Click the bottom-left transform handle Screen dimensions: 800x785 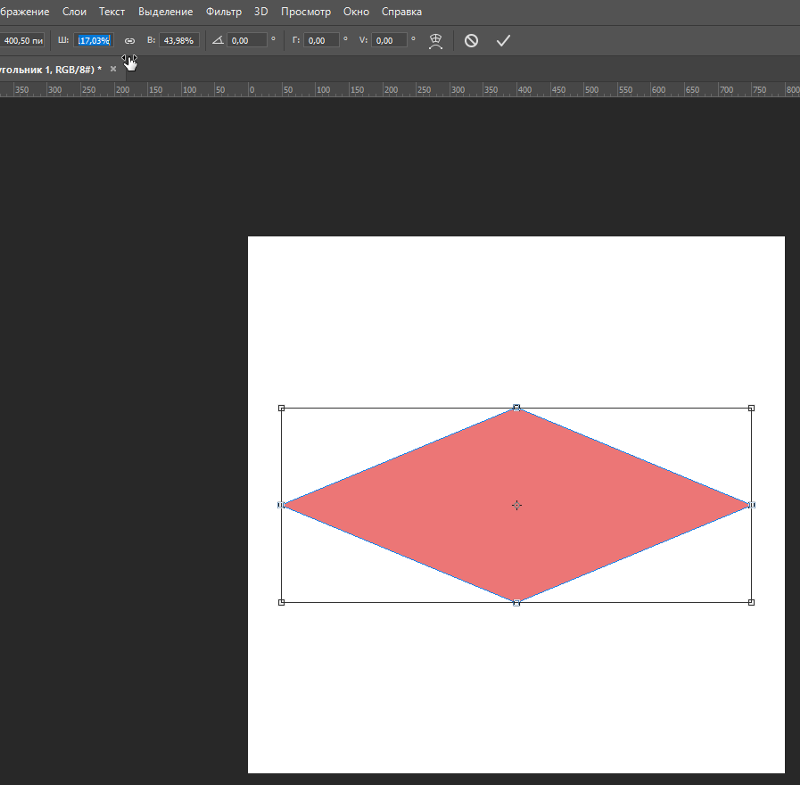click(281, 602)
